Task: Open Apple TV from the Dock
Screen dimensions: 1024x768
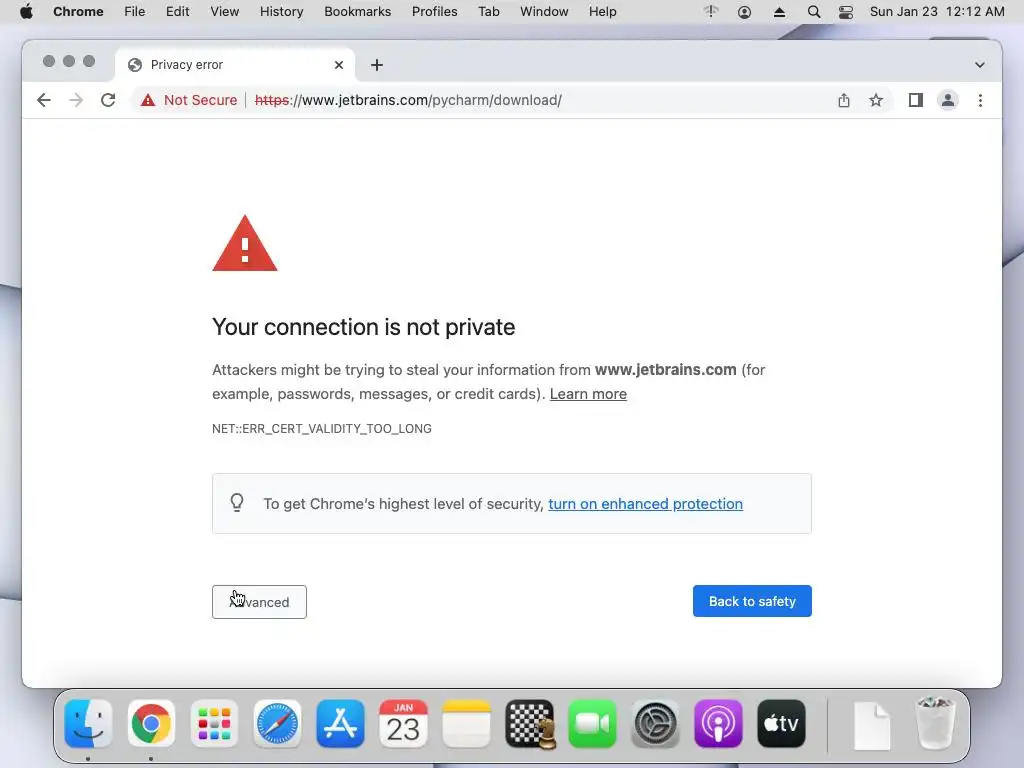Action: pyautogui.click(x=782, y=724)
